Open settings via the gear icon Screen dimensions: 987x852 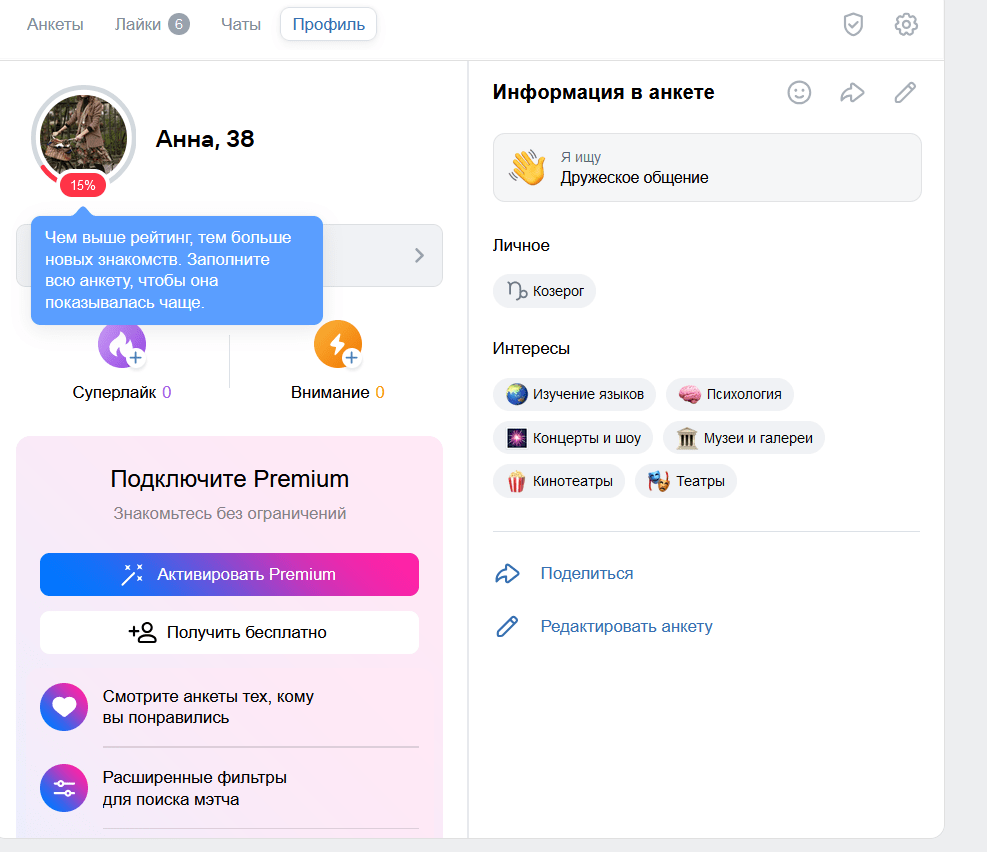click(905, 25)
